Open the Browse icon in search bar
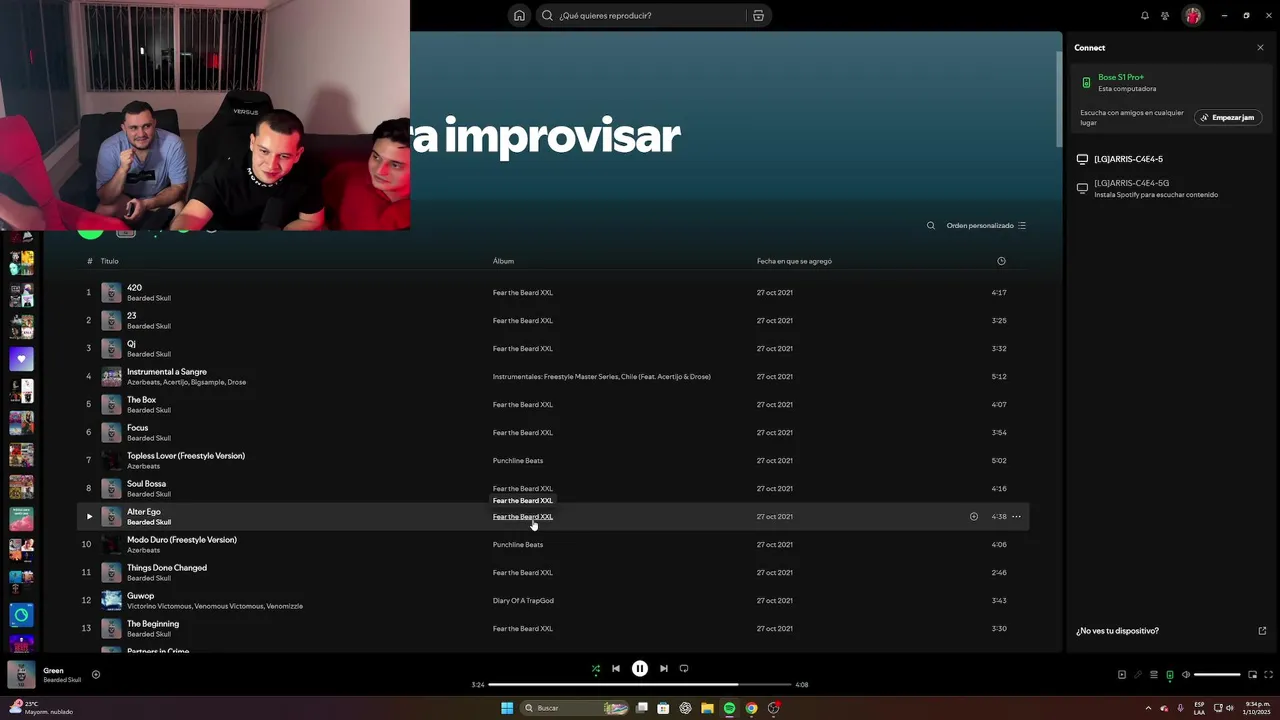Image resolution: width=1280 pixels, height=720 pixels. pyautogui.click(x=758, y=15)
